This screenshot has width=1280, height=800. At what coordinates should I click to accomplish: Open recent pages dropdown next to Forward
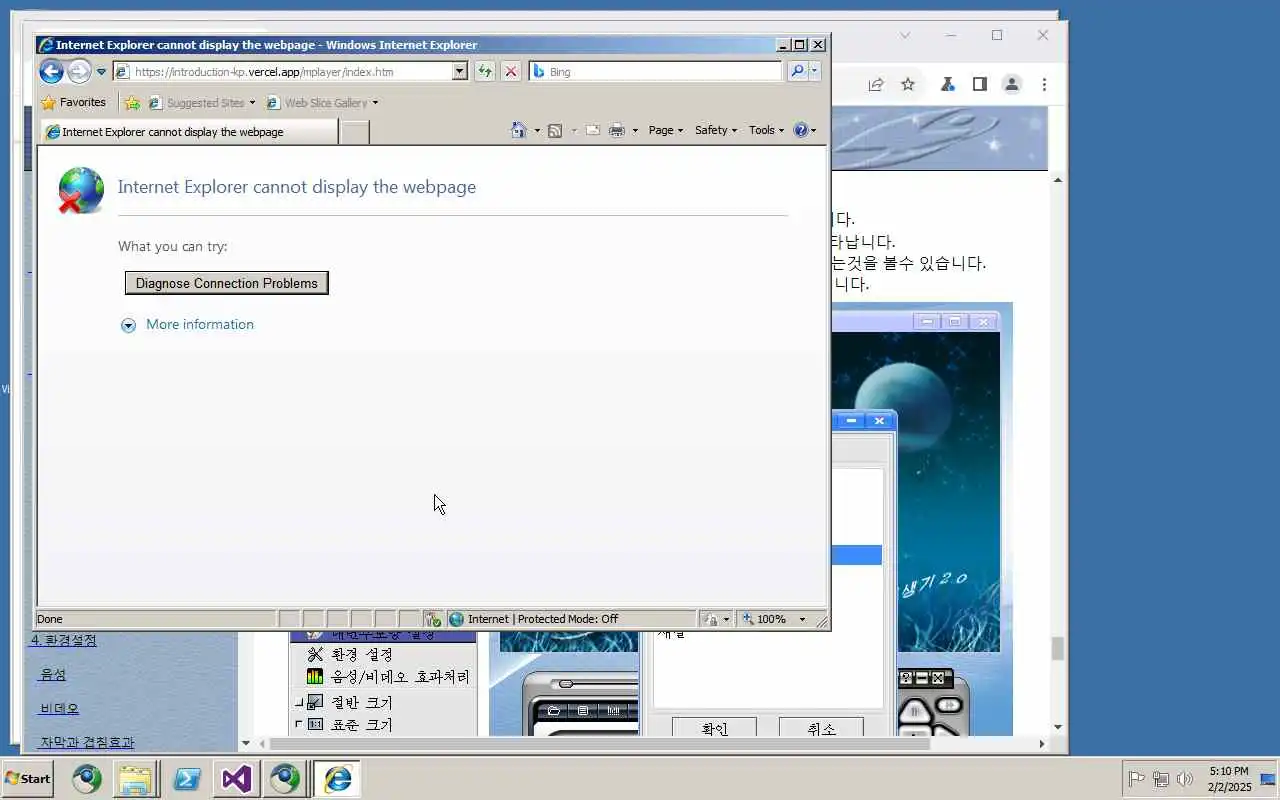[101, 72]
